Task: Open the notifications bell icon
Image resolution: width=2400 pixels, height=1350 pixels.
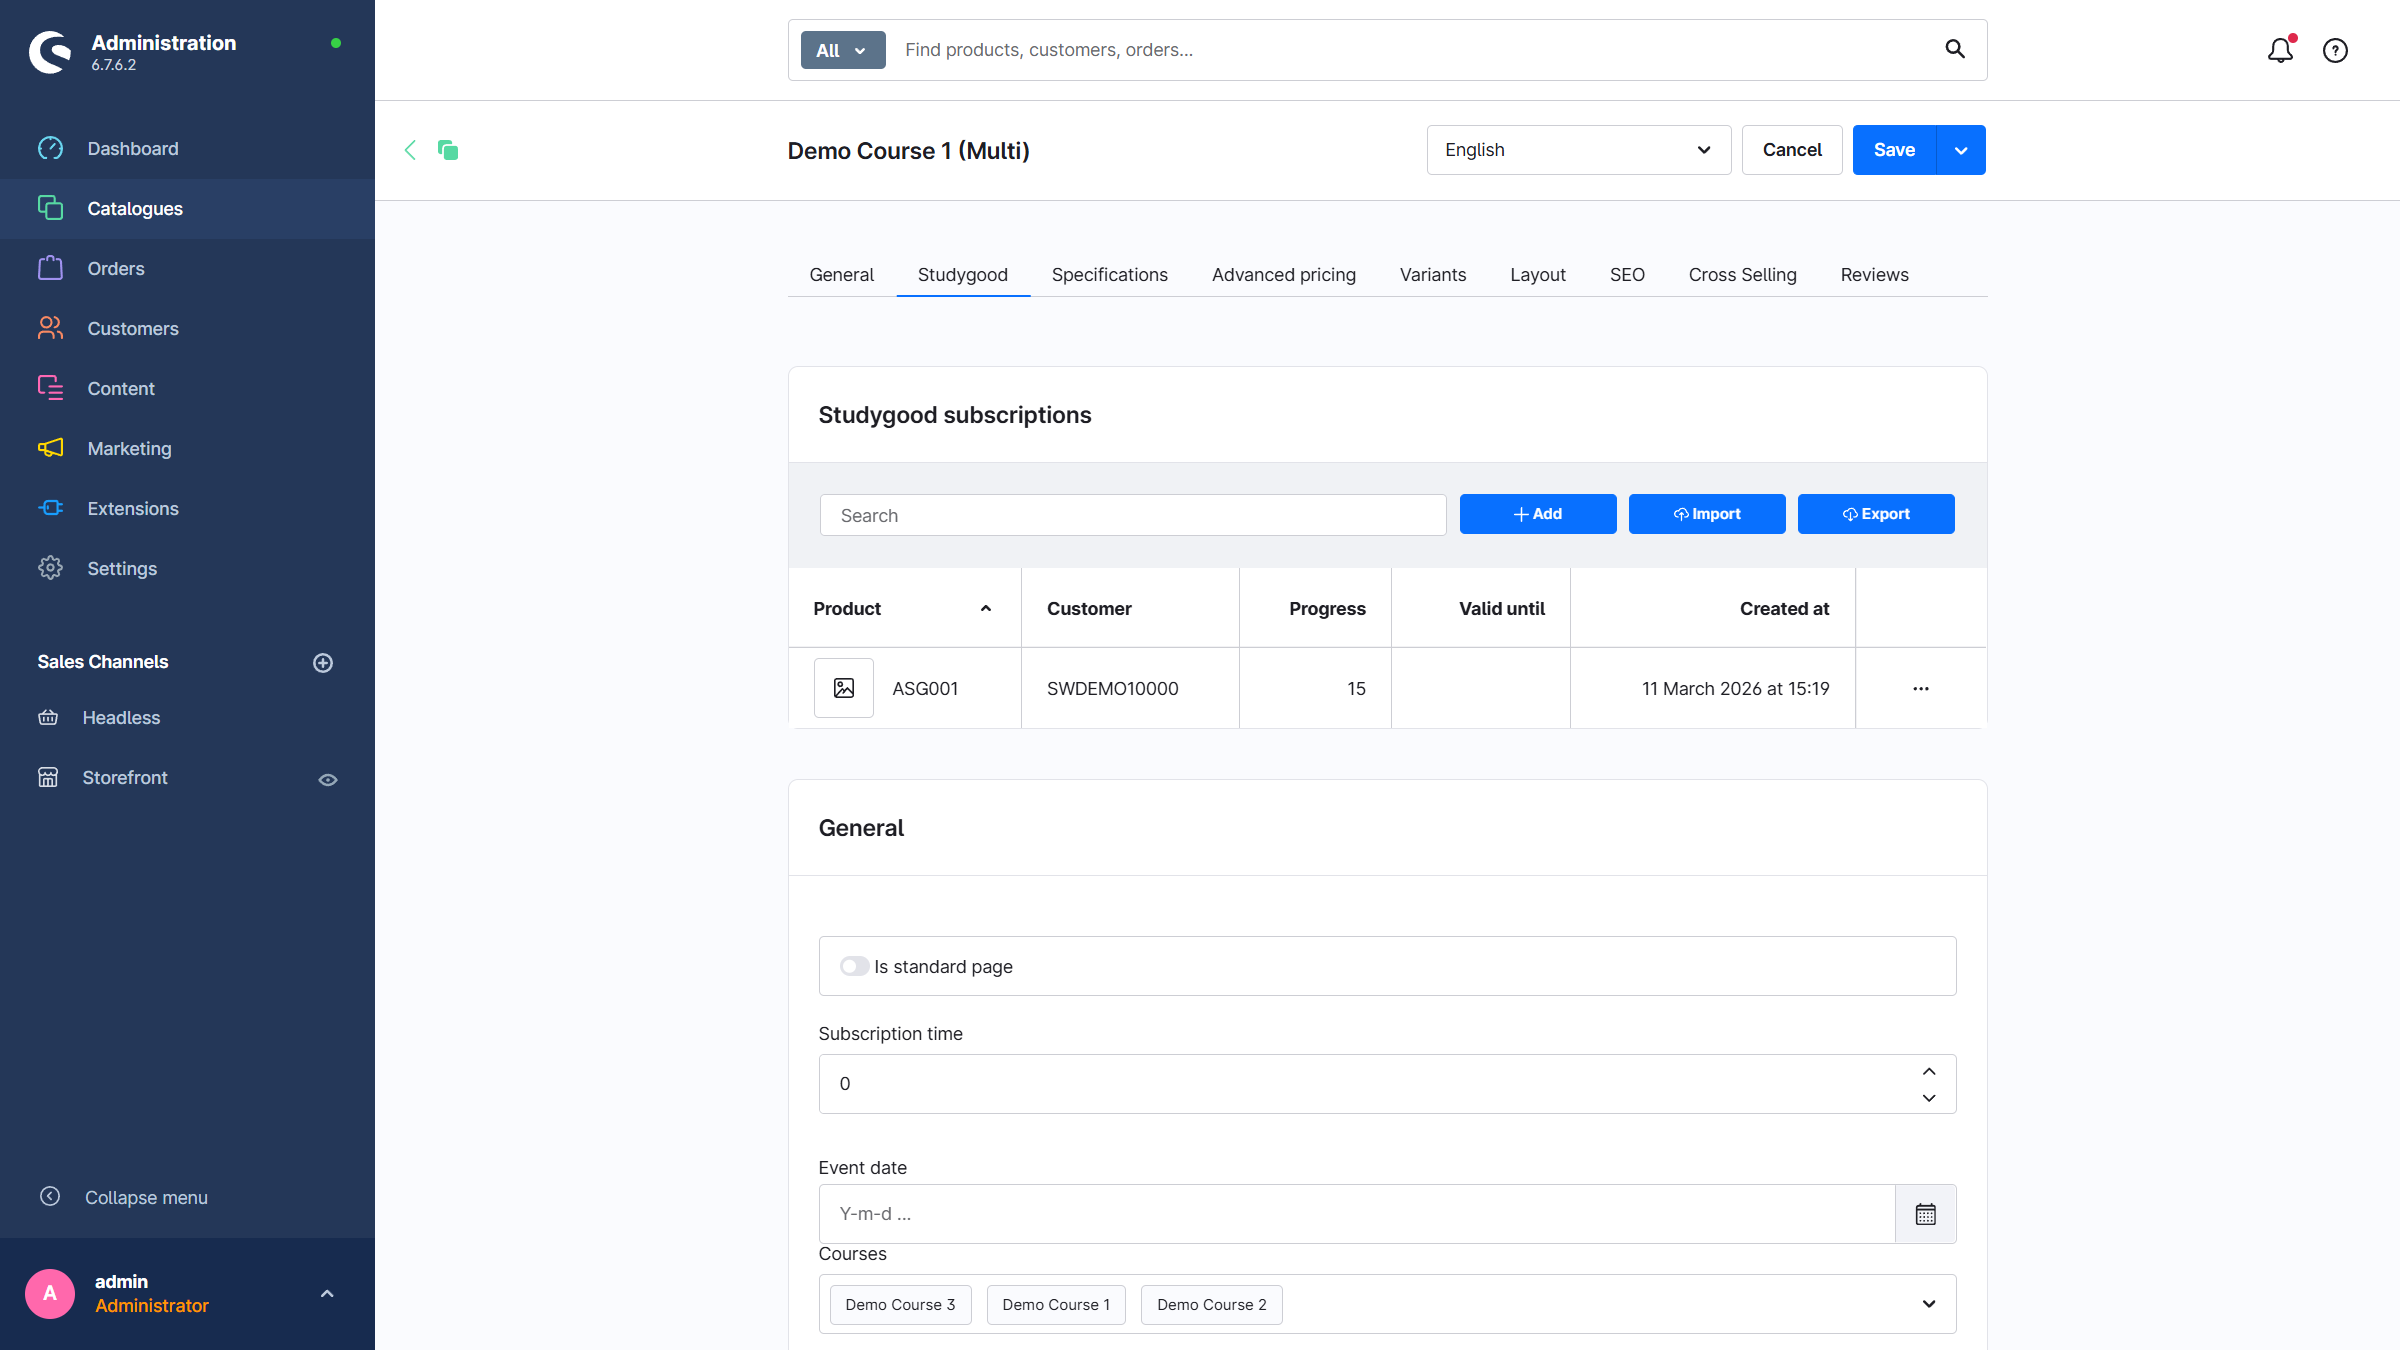Action: pos(2280,50)
